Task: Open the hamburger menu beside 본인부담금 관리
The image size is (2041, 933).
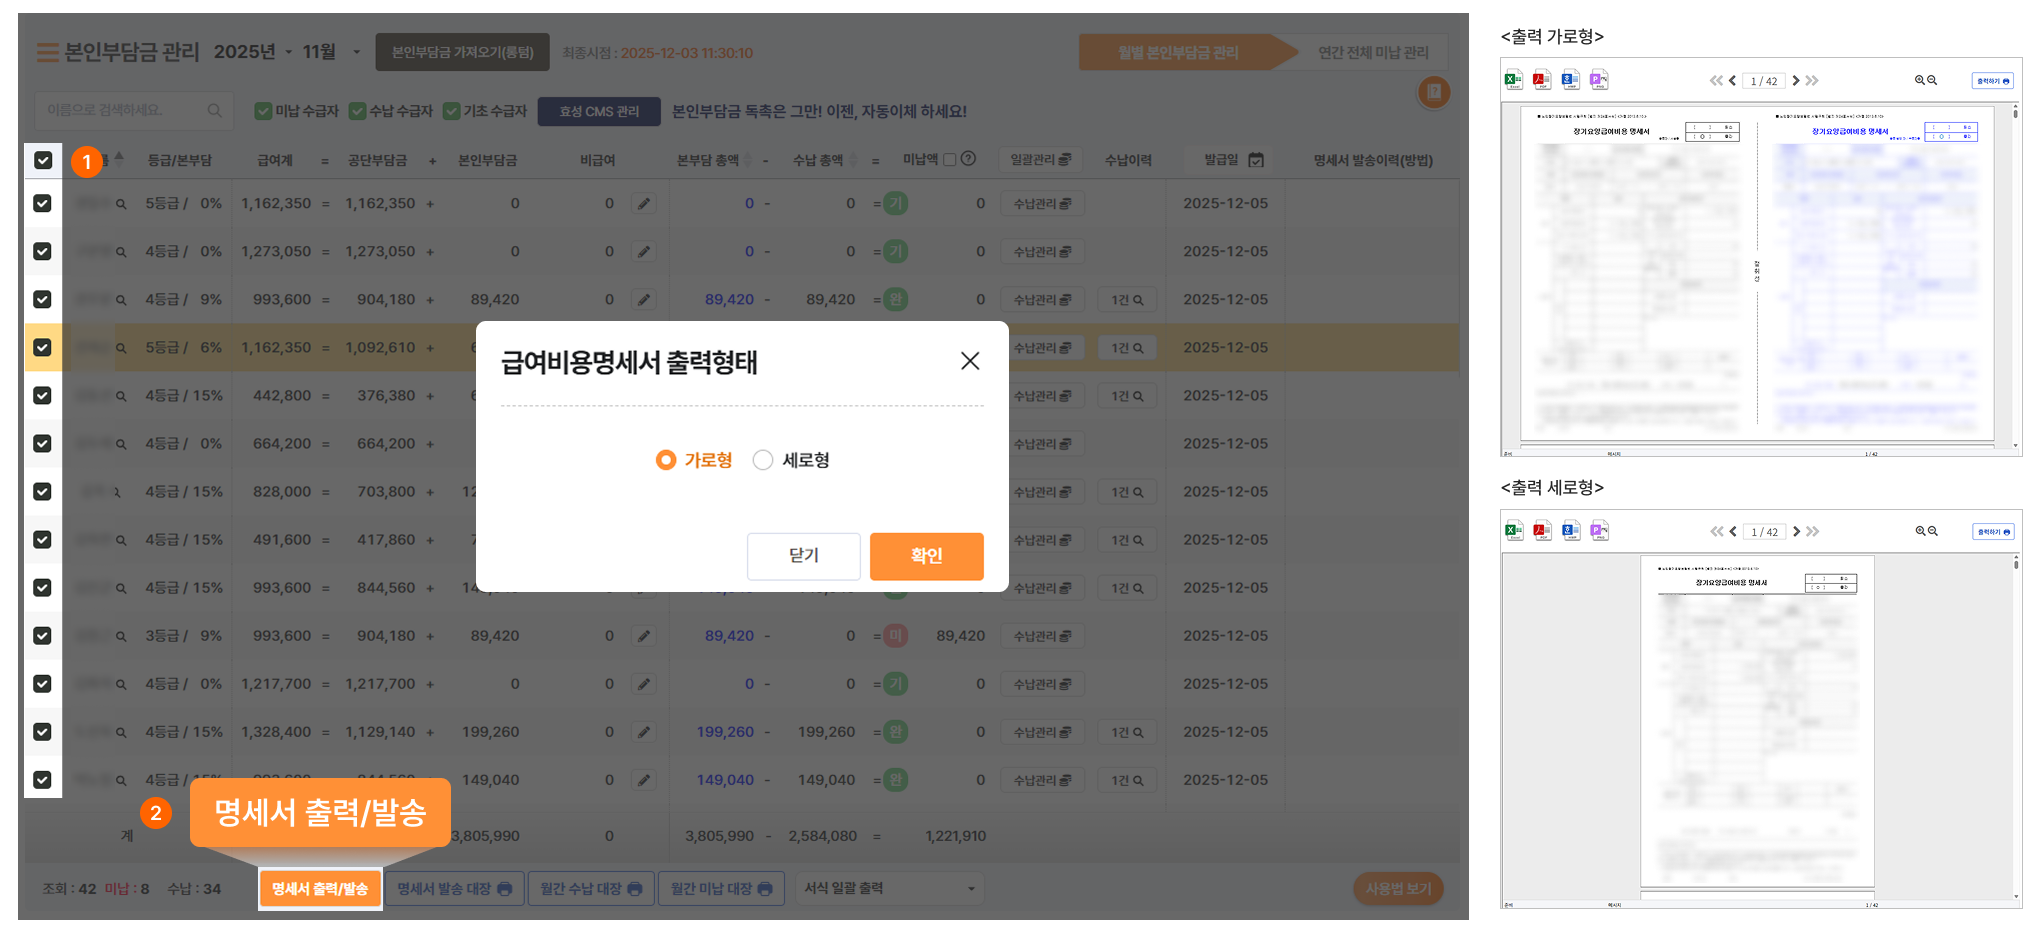Action: pos(47,53)
